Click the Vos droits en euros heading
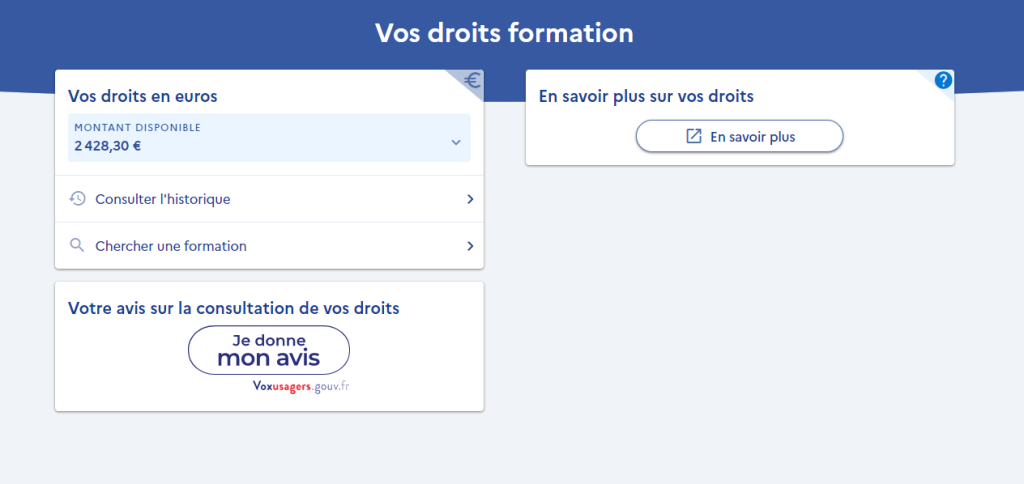 tap(142, 96)
